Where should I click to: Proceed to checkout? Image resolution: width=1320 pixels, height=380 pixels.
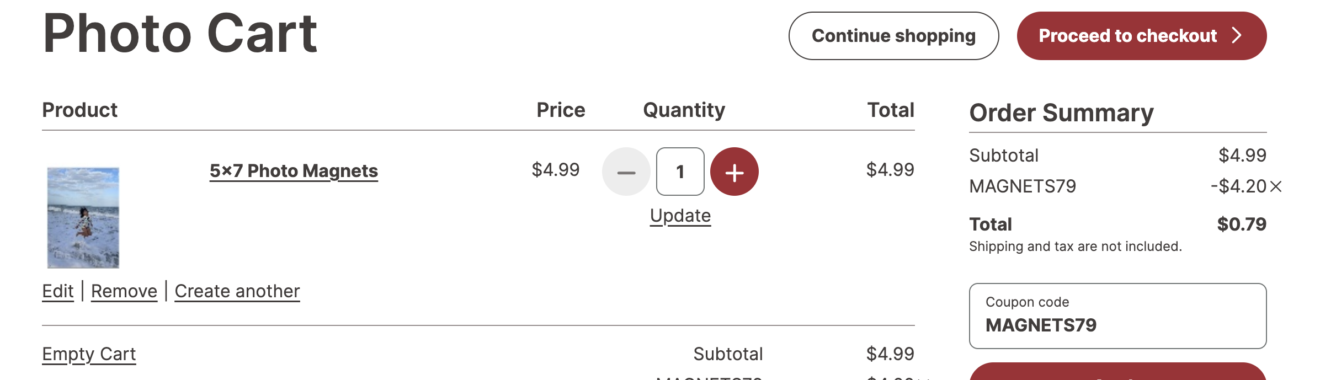click(1141, 36)
